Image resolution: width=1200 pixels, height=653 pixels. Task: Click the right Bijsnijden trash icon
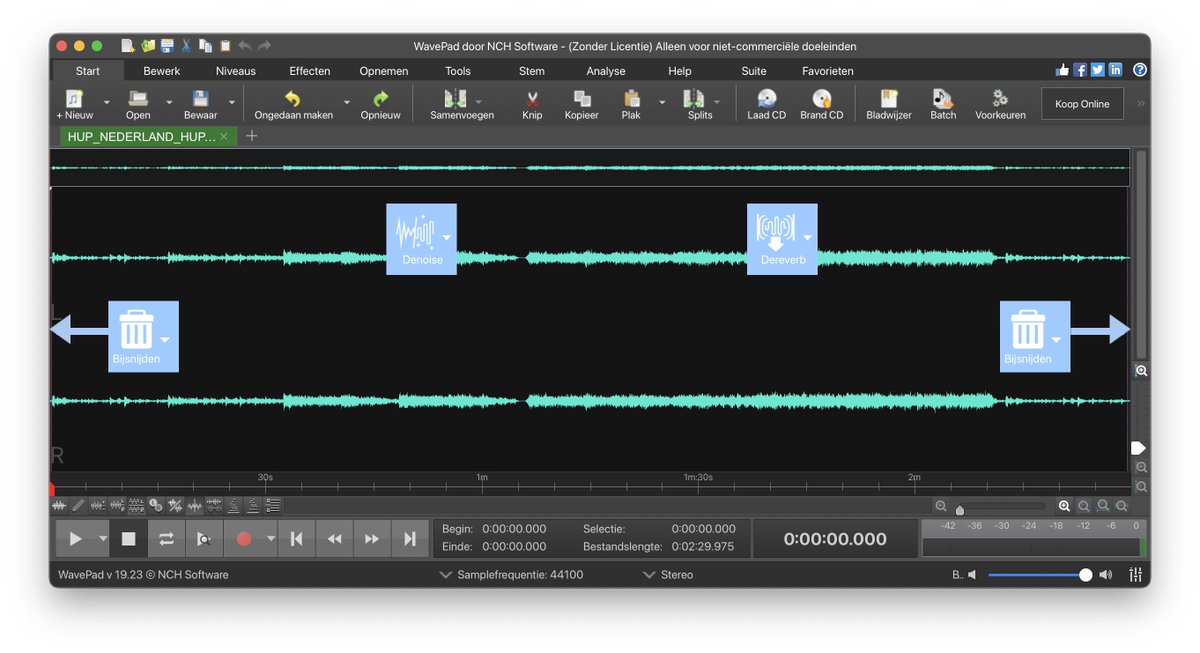tap(1028, 329)
